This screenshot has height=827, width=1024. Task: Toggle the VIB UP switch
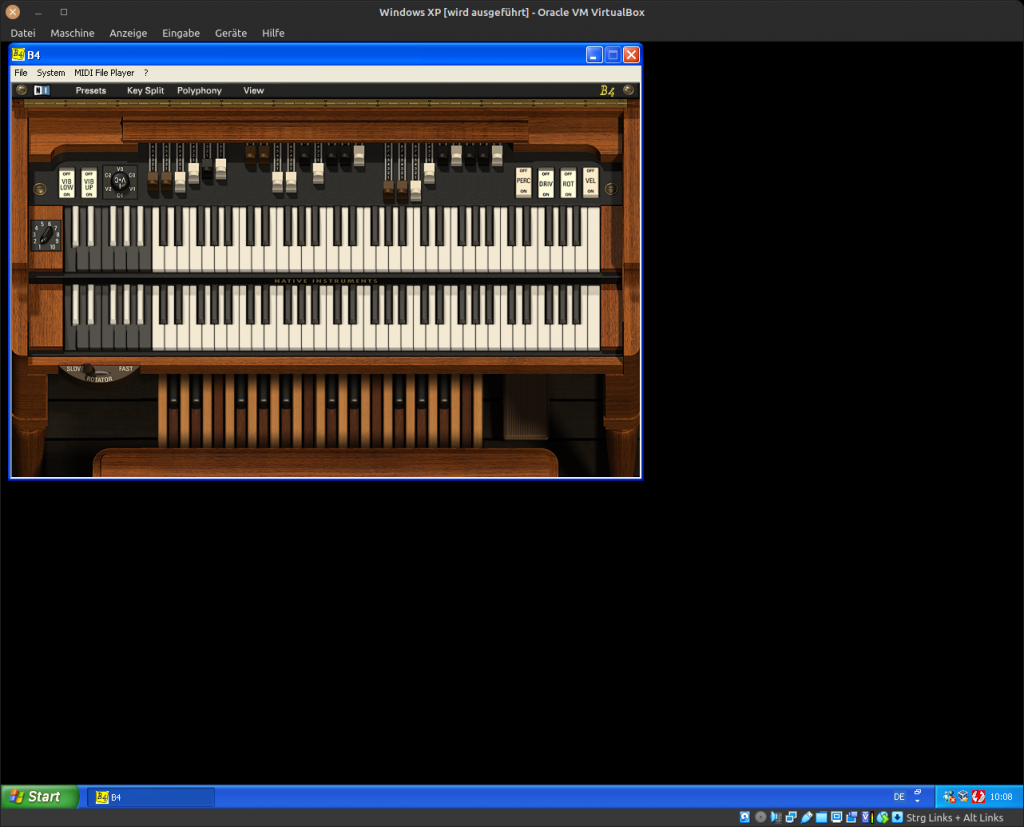[x=89, y=183]
